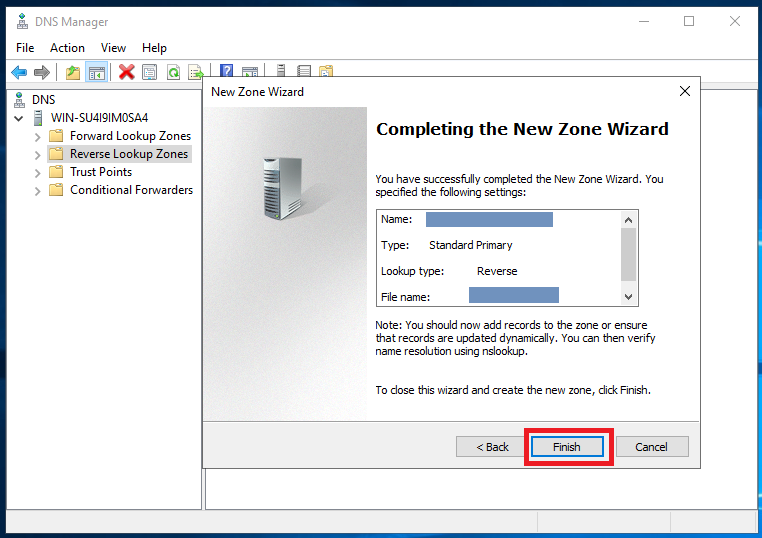The width and height of the screenshot is (762, 538).
Task: Close the DNS Manager window
Action: coord(734,21)
